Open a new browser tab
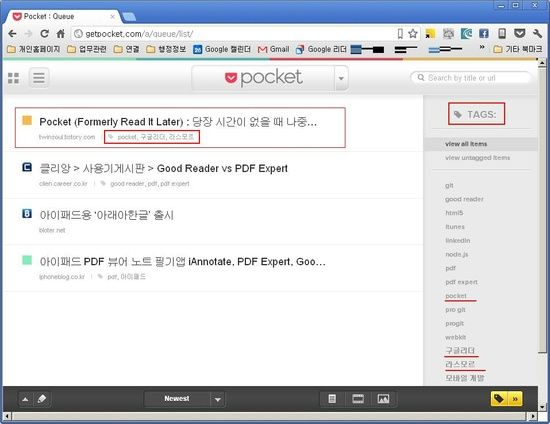The width and height of the screenshot is (550, 424). pos(129,17)
